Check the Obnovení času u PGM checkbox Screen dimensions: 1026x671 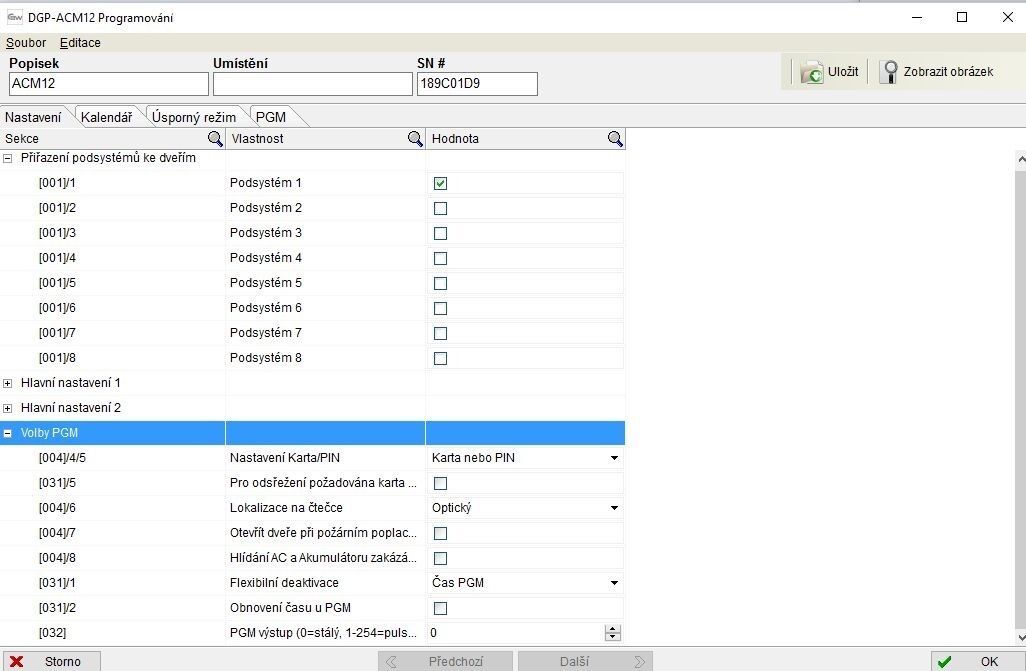440,608
